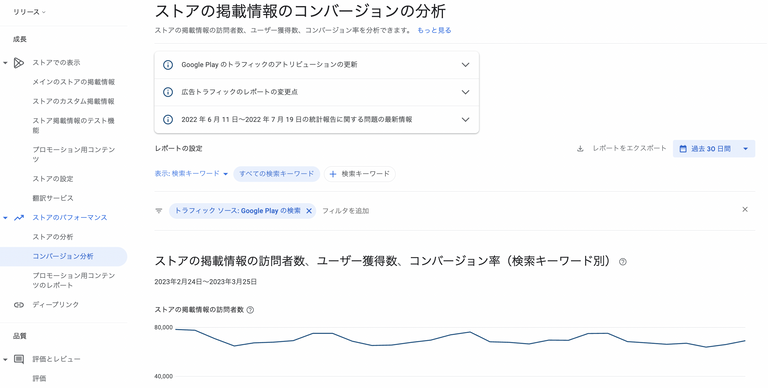Click the review icon beside 評価とレビュー
The image size is (768, 388).
(19, 359)
